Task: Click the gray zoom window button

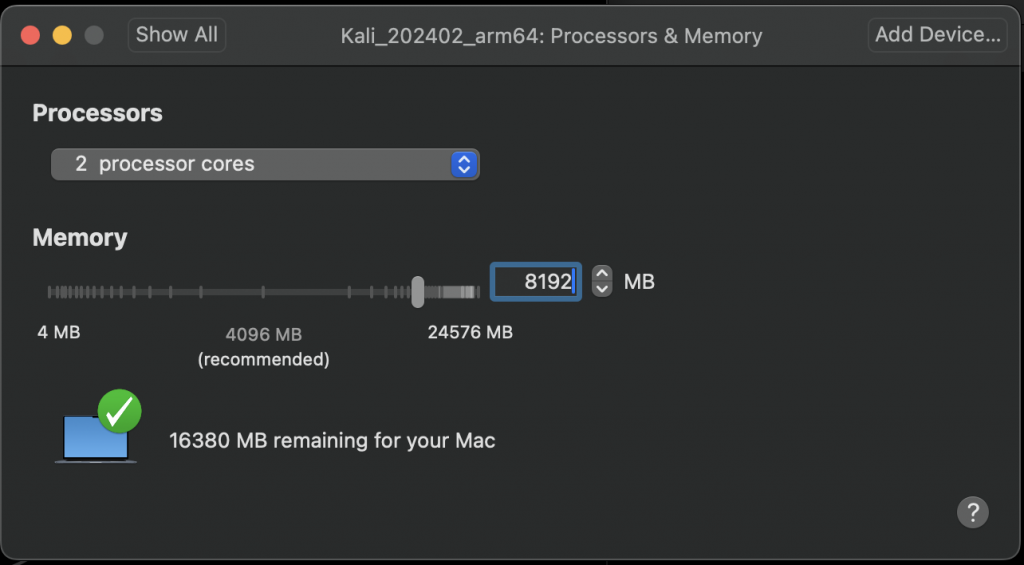Action: (x=94, y=35)
